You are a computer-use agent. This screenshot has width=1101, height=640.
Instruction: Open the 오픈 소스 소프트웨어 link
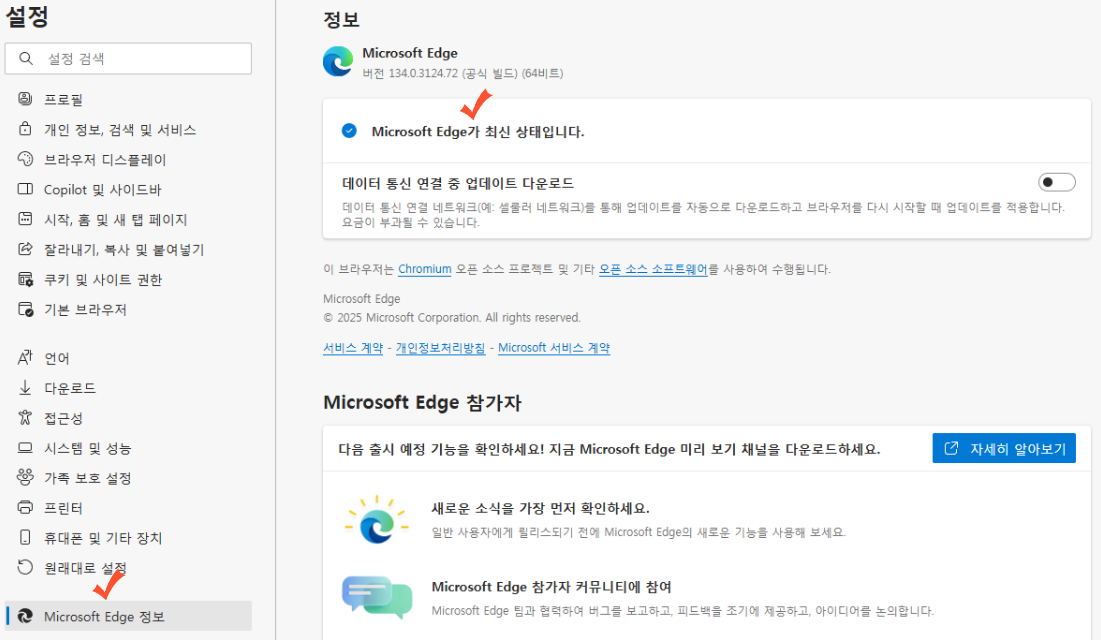[x=653, y=269]
